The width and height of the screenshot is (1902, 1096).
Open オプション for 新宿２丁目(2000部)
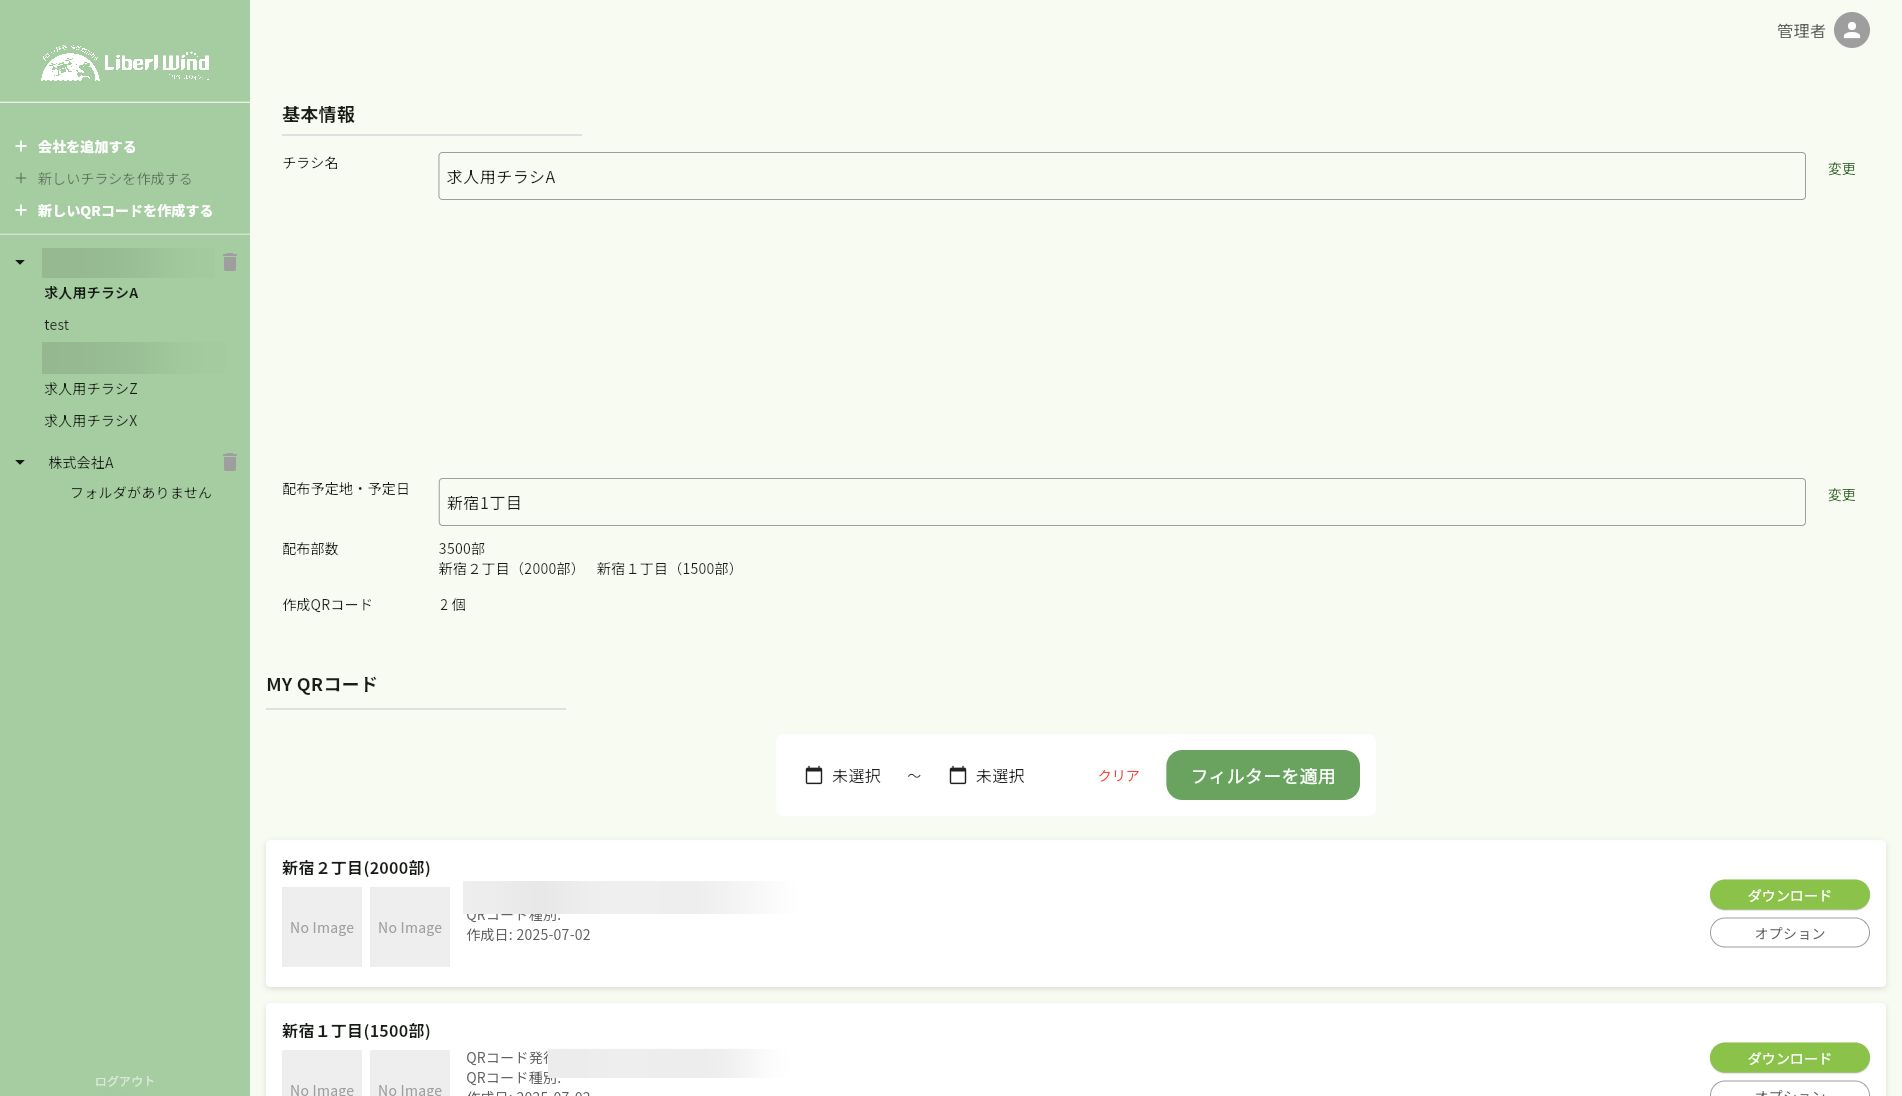click(1789, 933)
